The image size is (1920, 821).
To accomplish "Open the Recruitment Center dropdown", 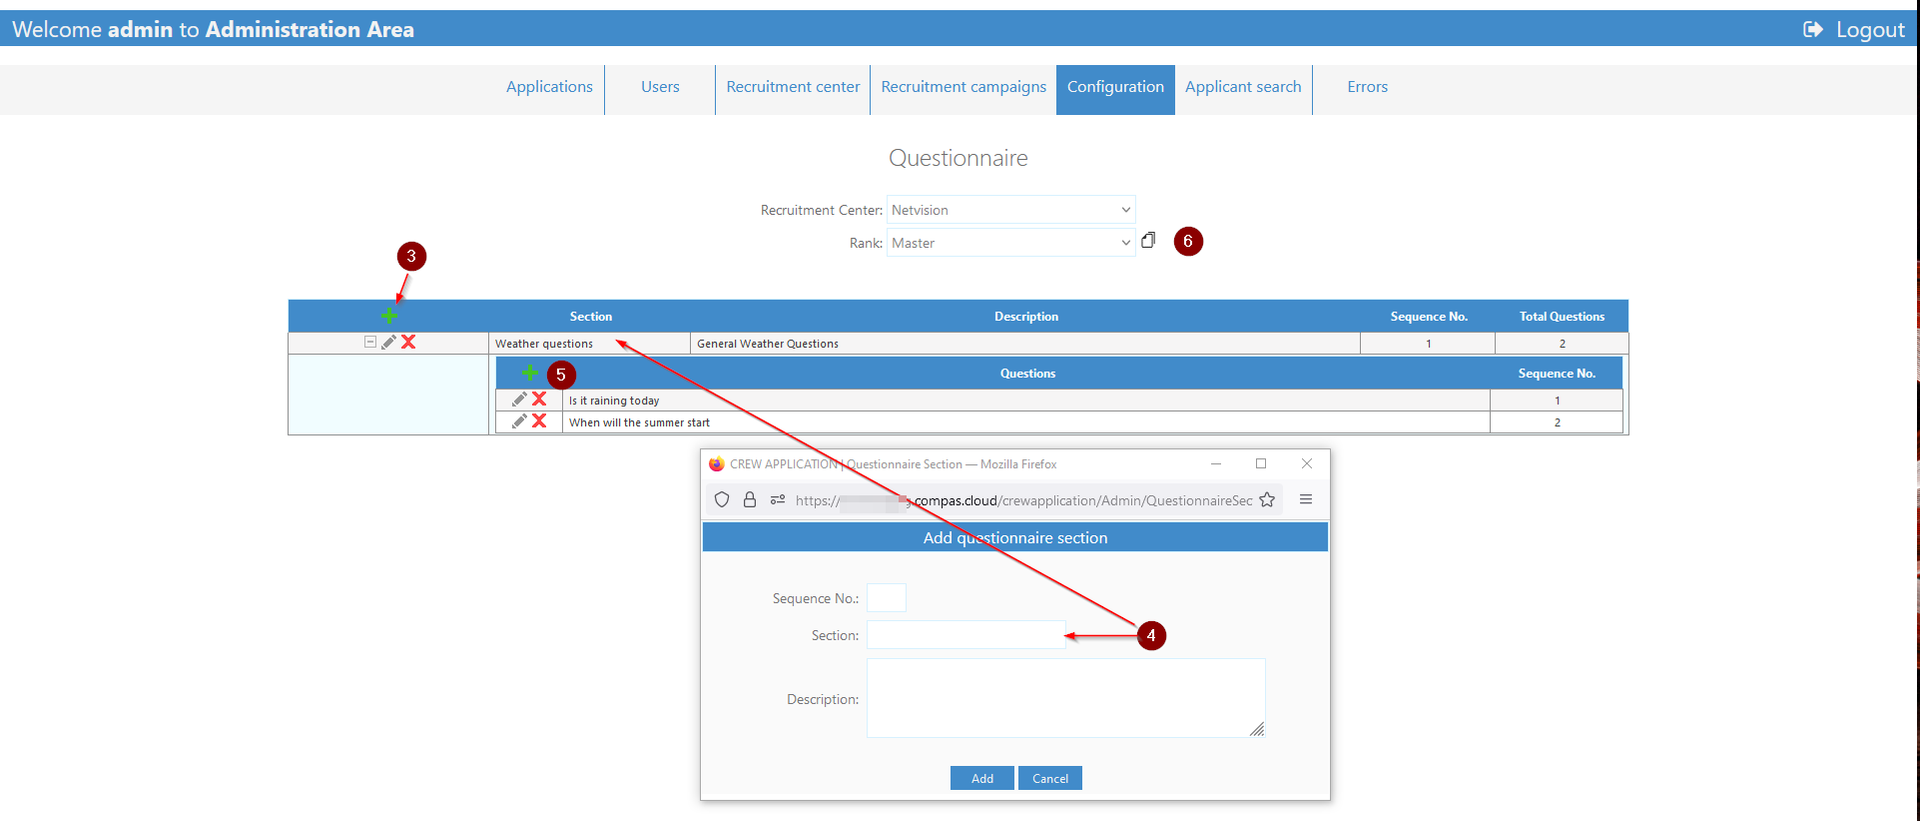I will pyautogui.click(x=1011, y=210).
